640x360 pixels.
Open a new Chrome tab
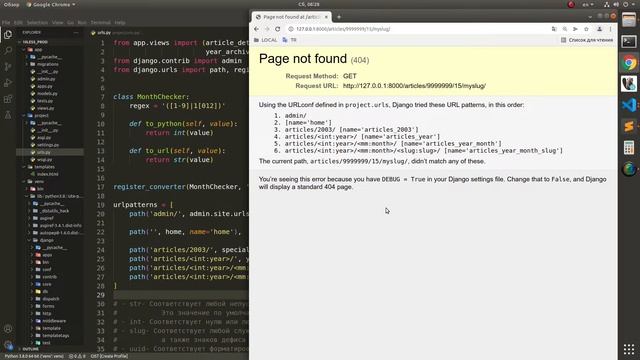339,17
